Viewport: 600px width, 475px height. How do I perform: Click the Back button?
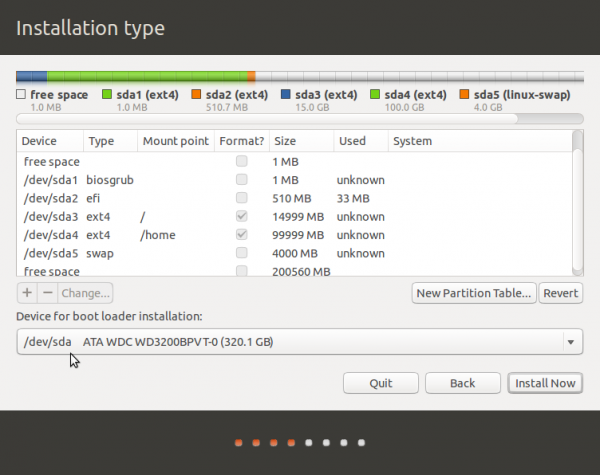point(462,383)
